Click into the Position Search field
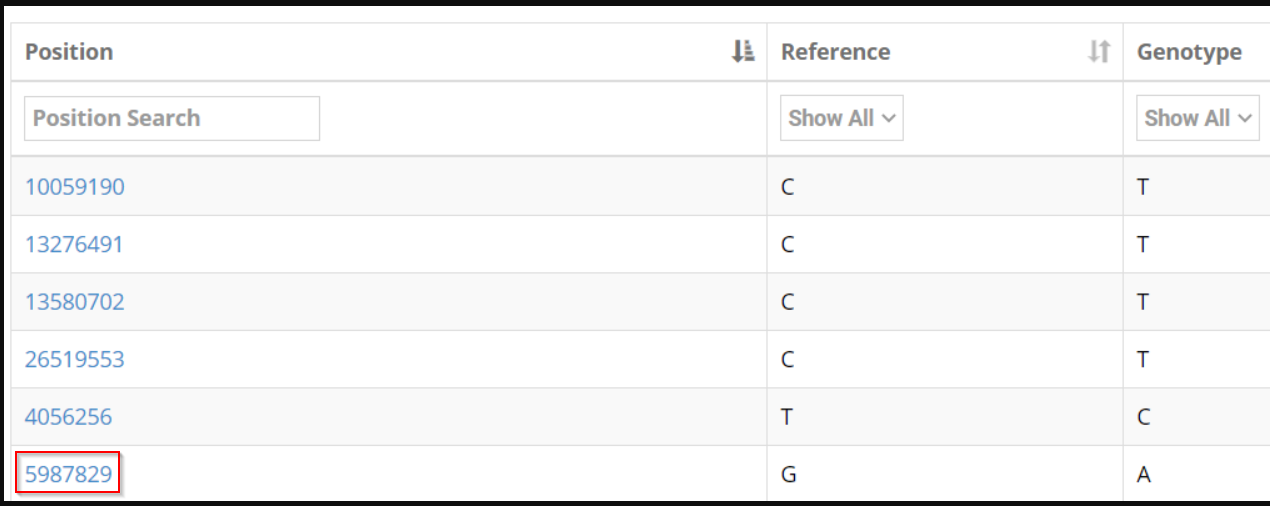1270x506 pixels. pyautogui.click(x=172, y=118)
